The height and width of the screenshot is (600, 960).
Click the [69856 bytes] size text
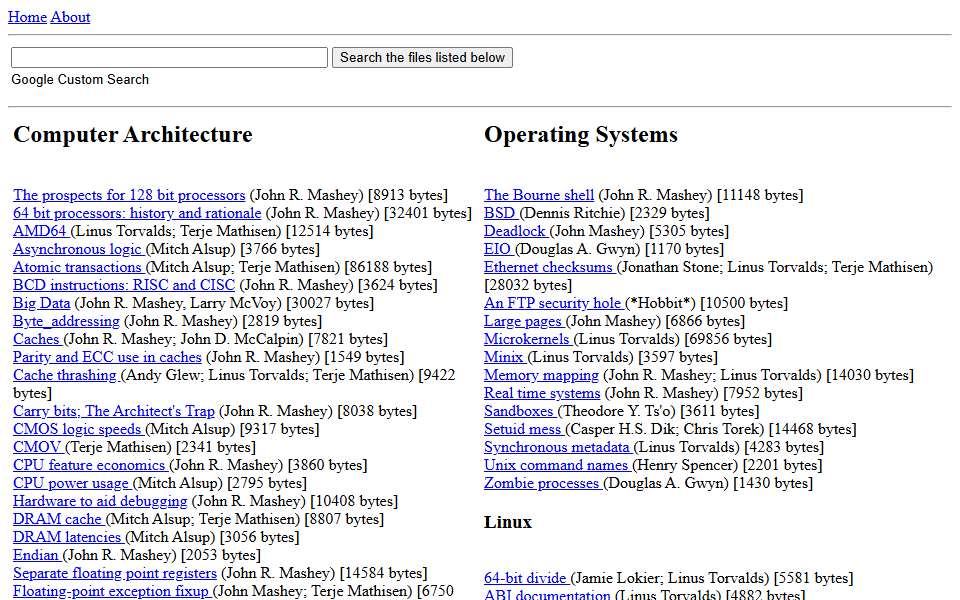point(728,339)
